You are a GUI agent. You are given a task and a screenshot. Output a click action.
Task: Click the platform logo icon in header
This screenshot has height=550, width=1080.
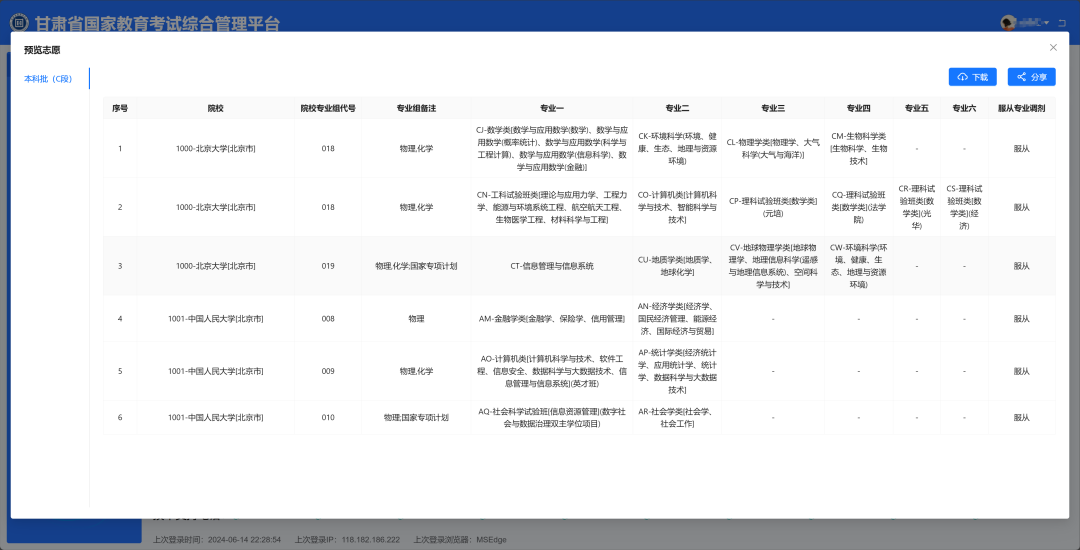click(19, 23)
